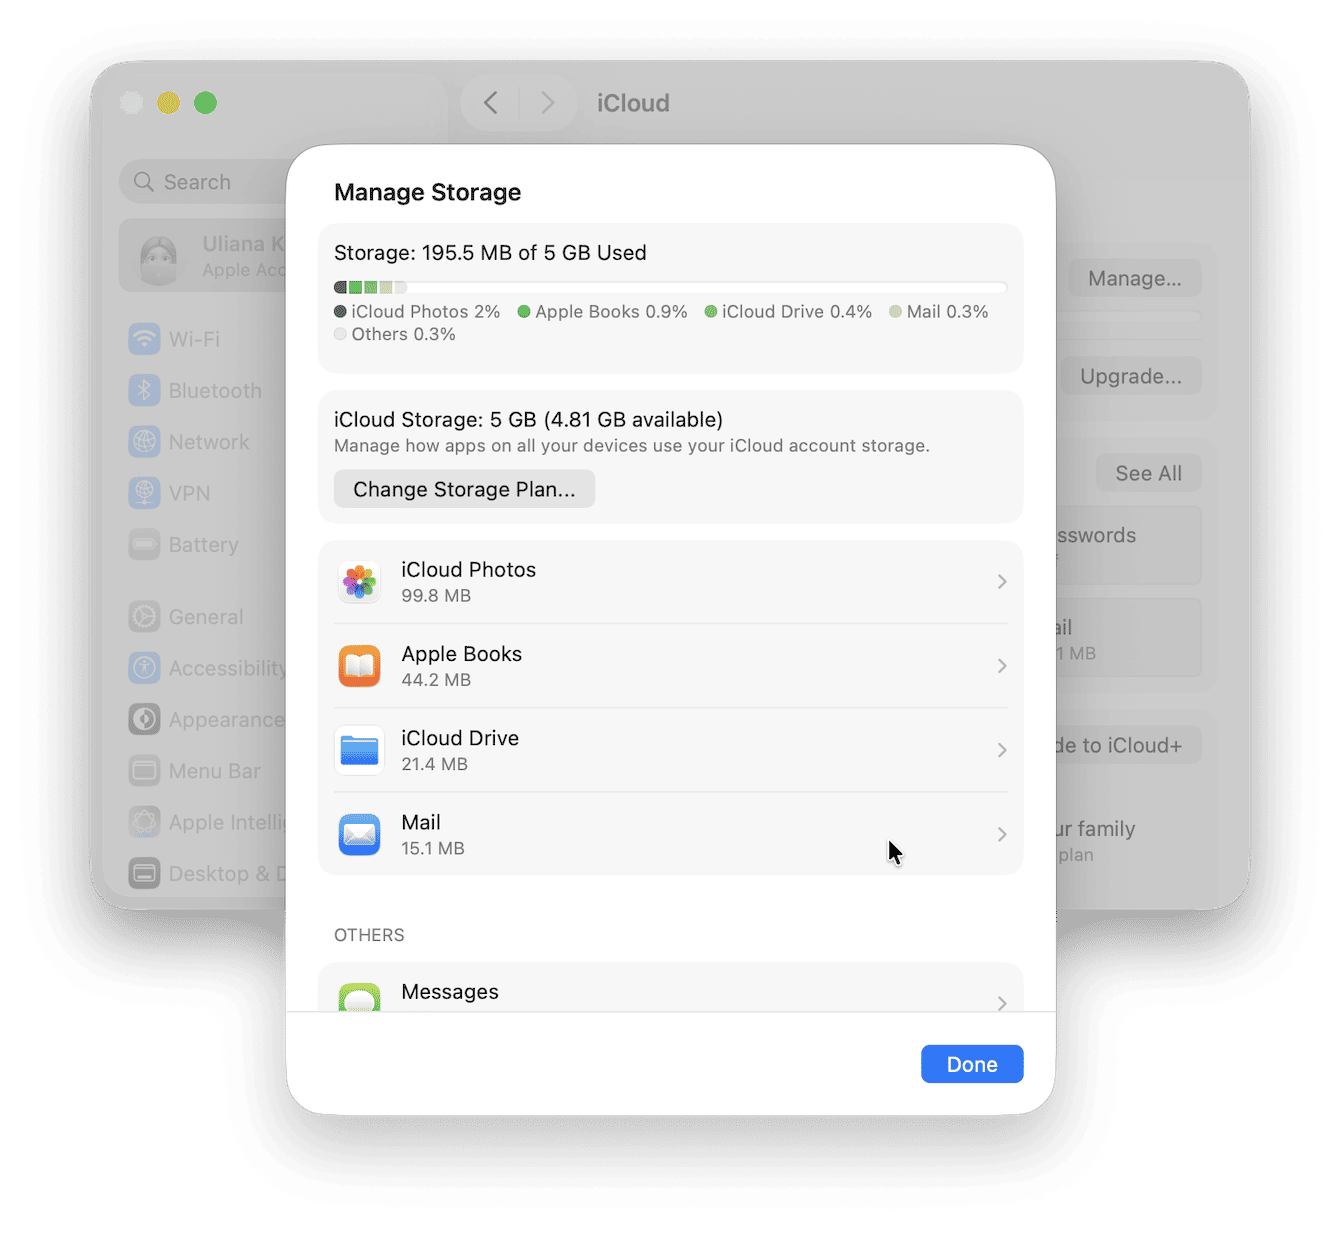
Task: Click the Uliana Apple Account profile picture
Action: (x=160, y=256)
